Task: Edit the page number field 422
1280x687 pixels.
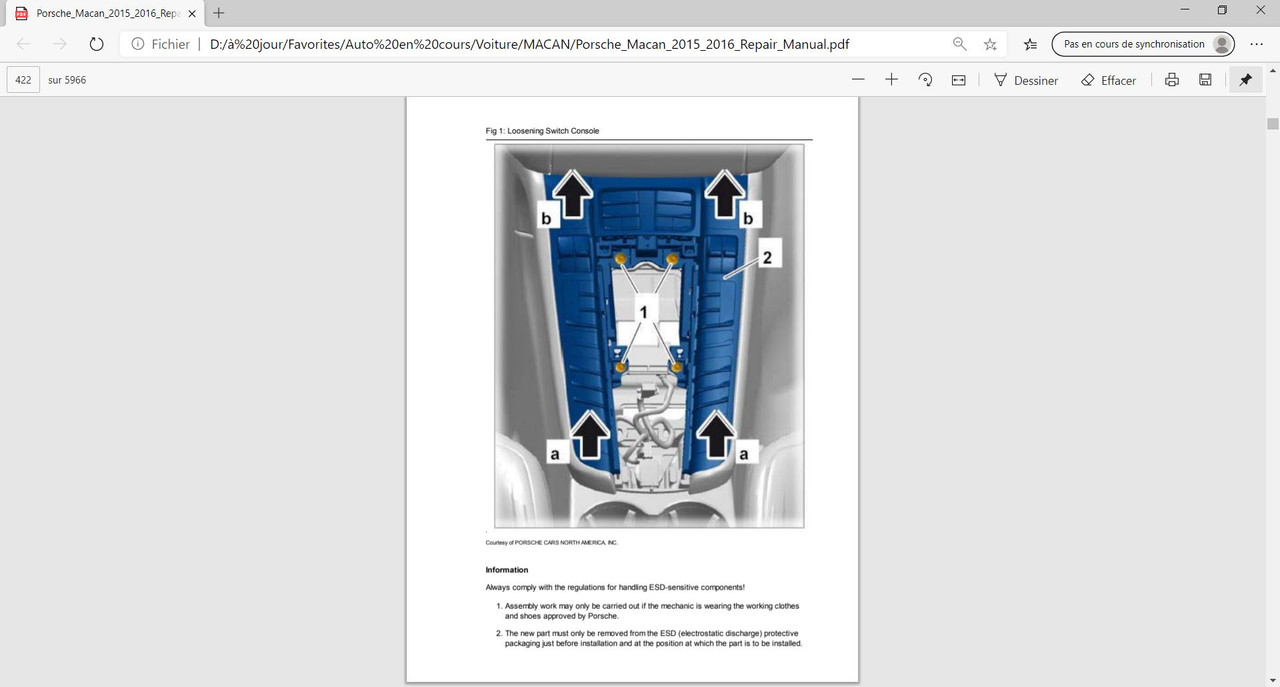Action: pyautogui.click(x=23, y=80)
